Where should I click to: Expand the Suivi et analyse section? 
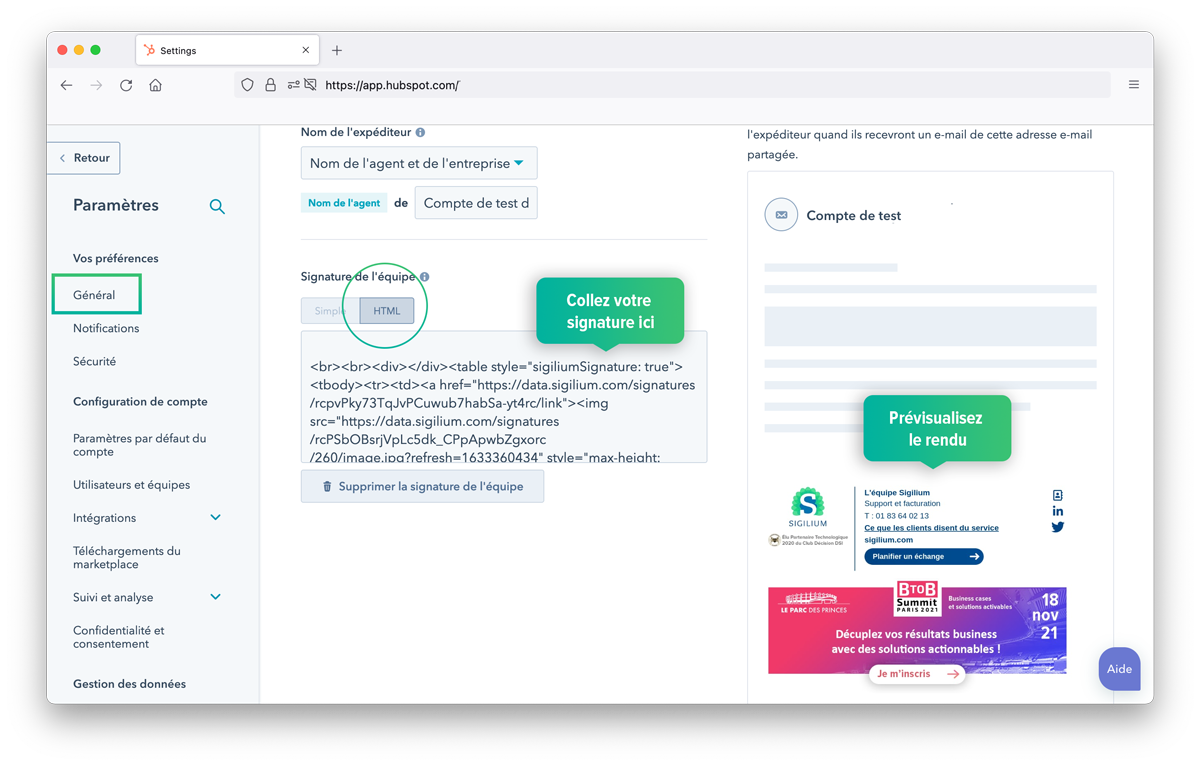coord(216,597)
